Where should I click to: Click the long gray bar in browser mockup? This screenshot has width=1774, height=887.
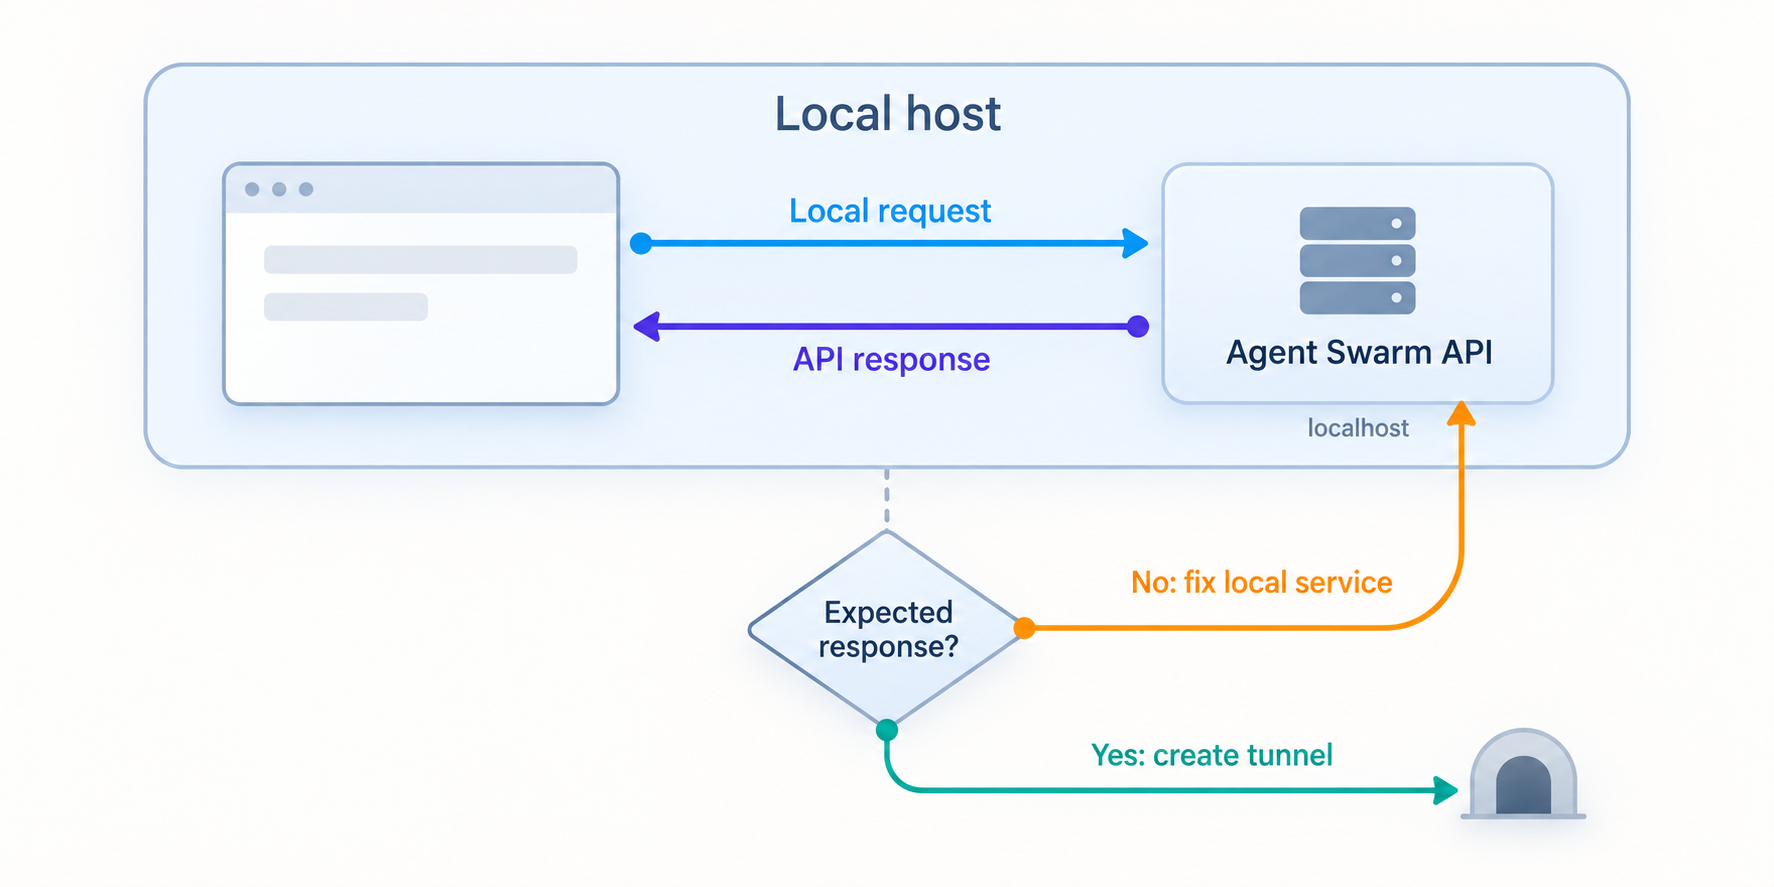coord(421,260)
